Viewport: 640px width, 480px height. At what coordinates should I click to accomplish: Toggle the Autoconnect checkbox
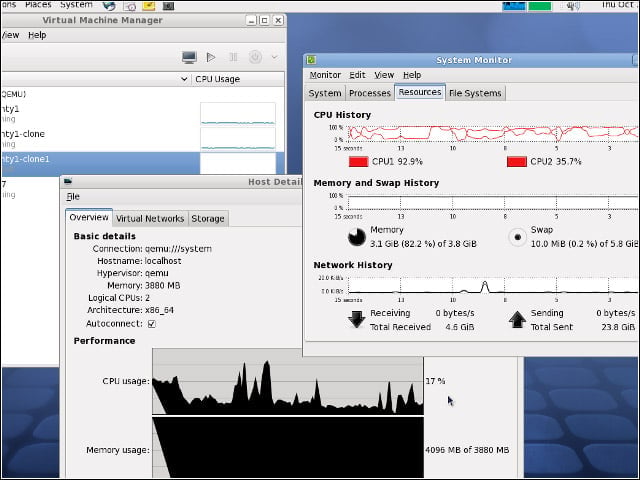pos(152,324)
